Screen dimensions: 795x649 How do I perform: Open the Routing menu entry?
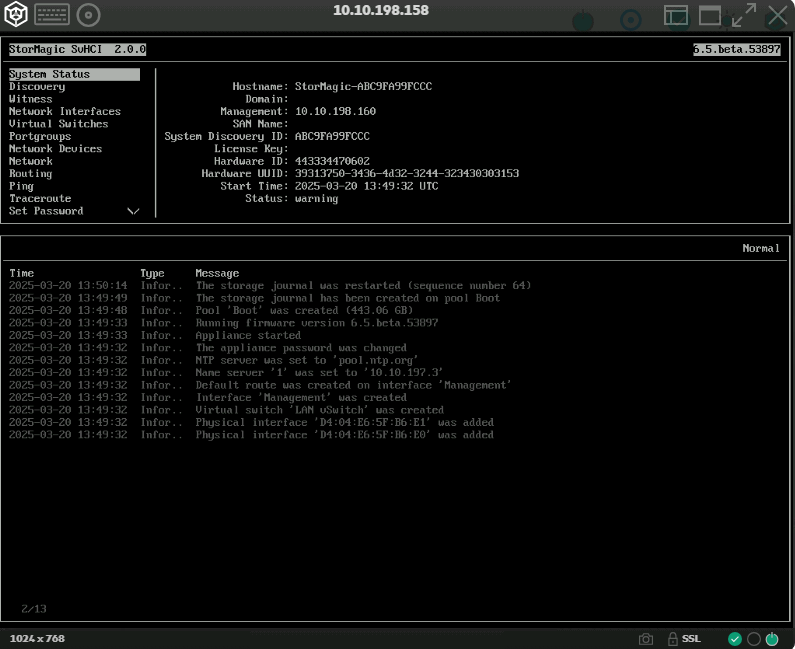[30, 173]
